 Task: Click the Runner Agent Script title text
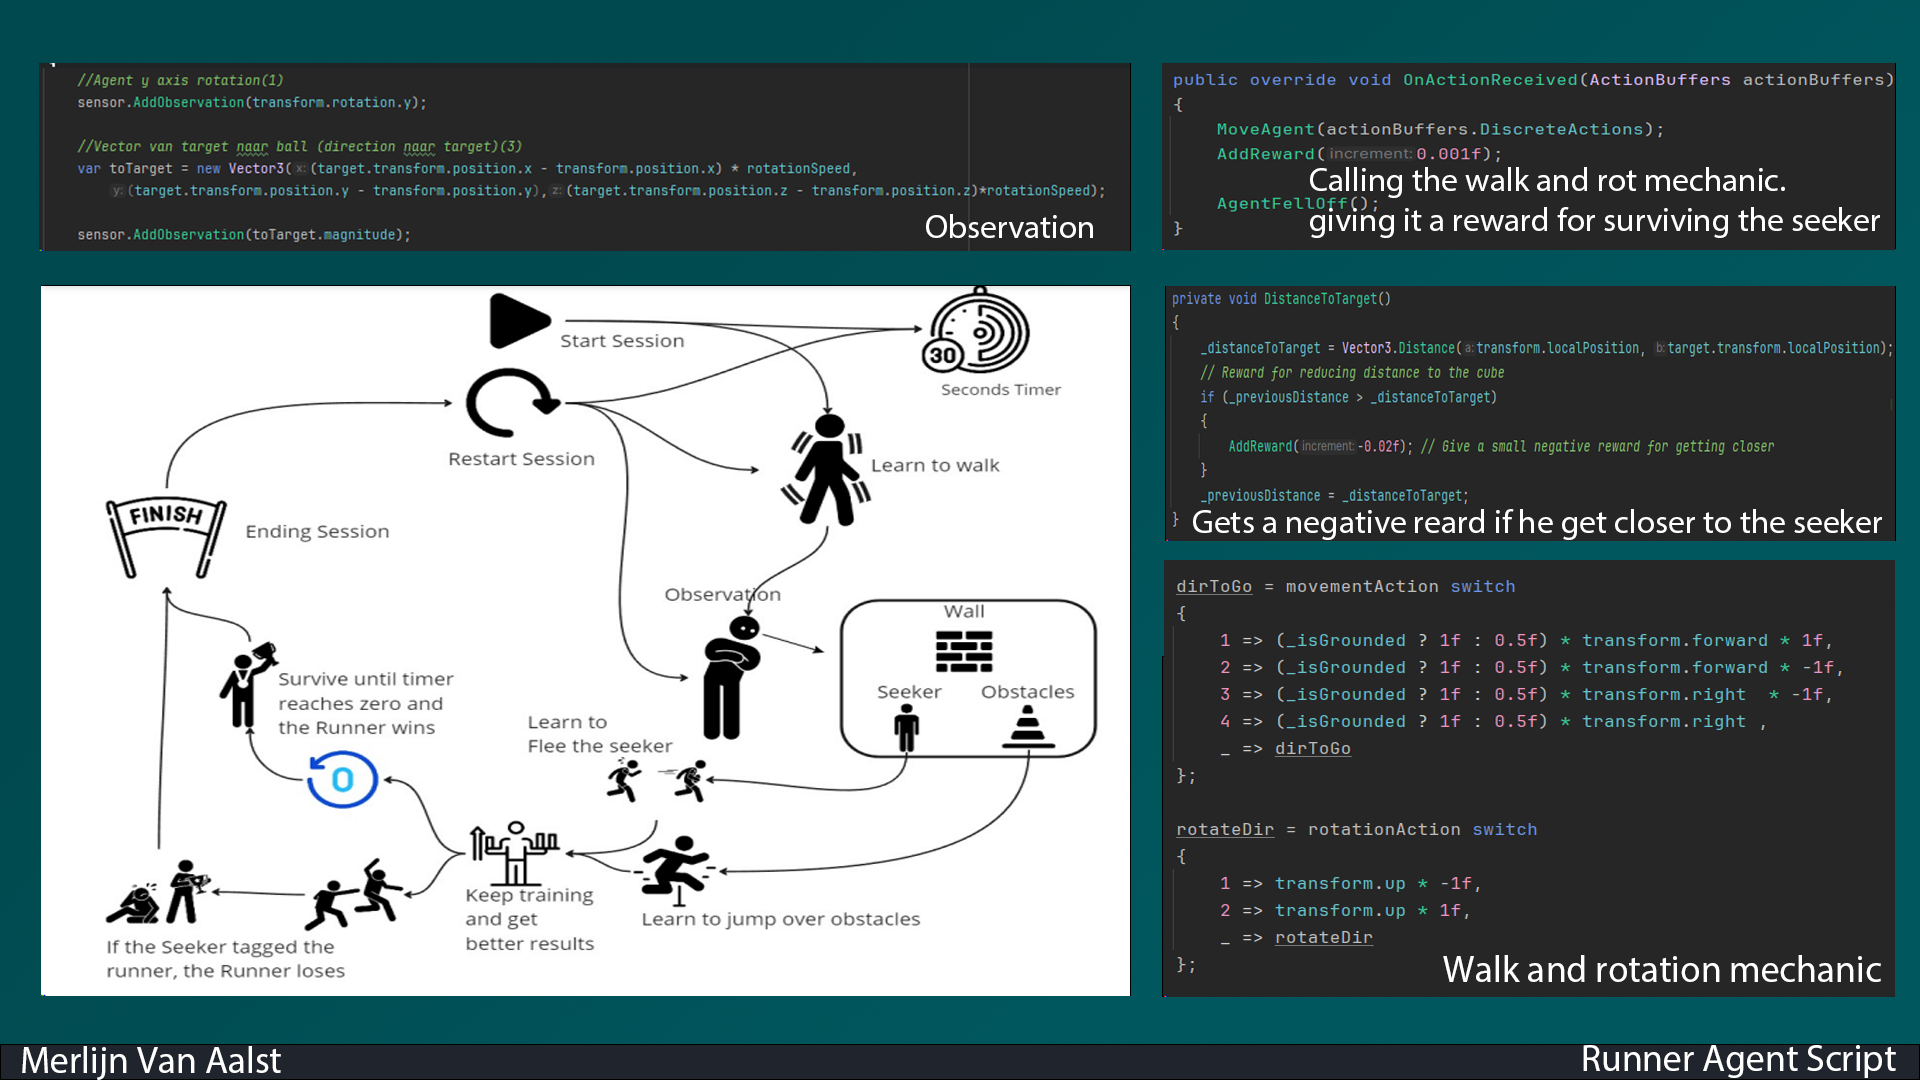click(1737, 1059)
